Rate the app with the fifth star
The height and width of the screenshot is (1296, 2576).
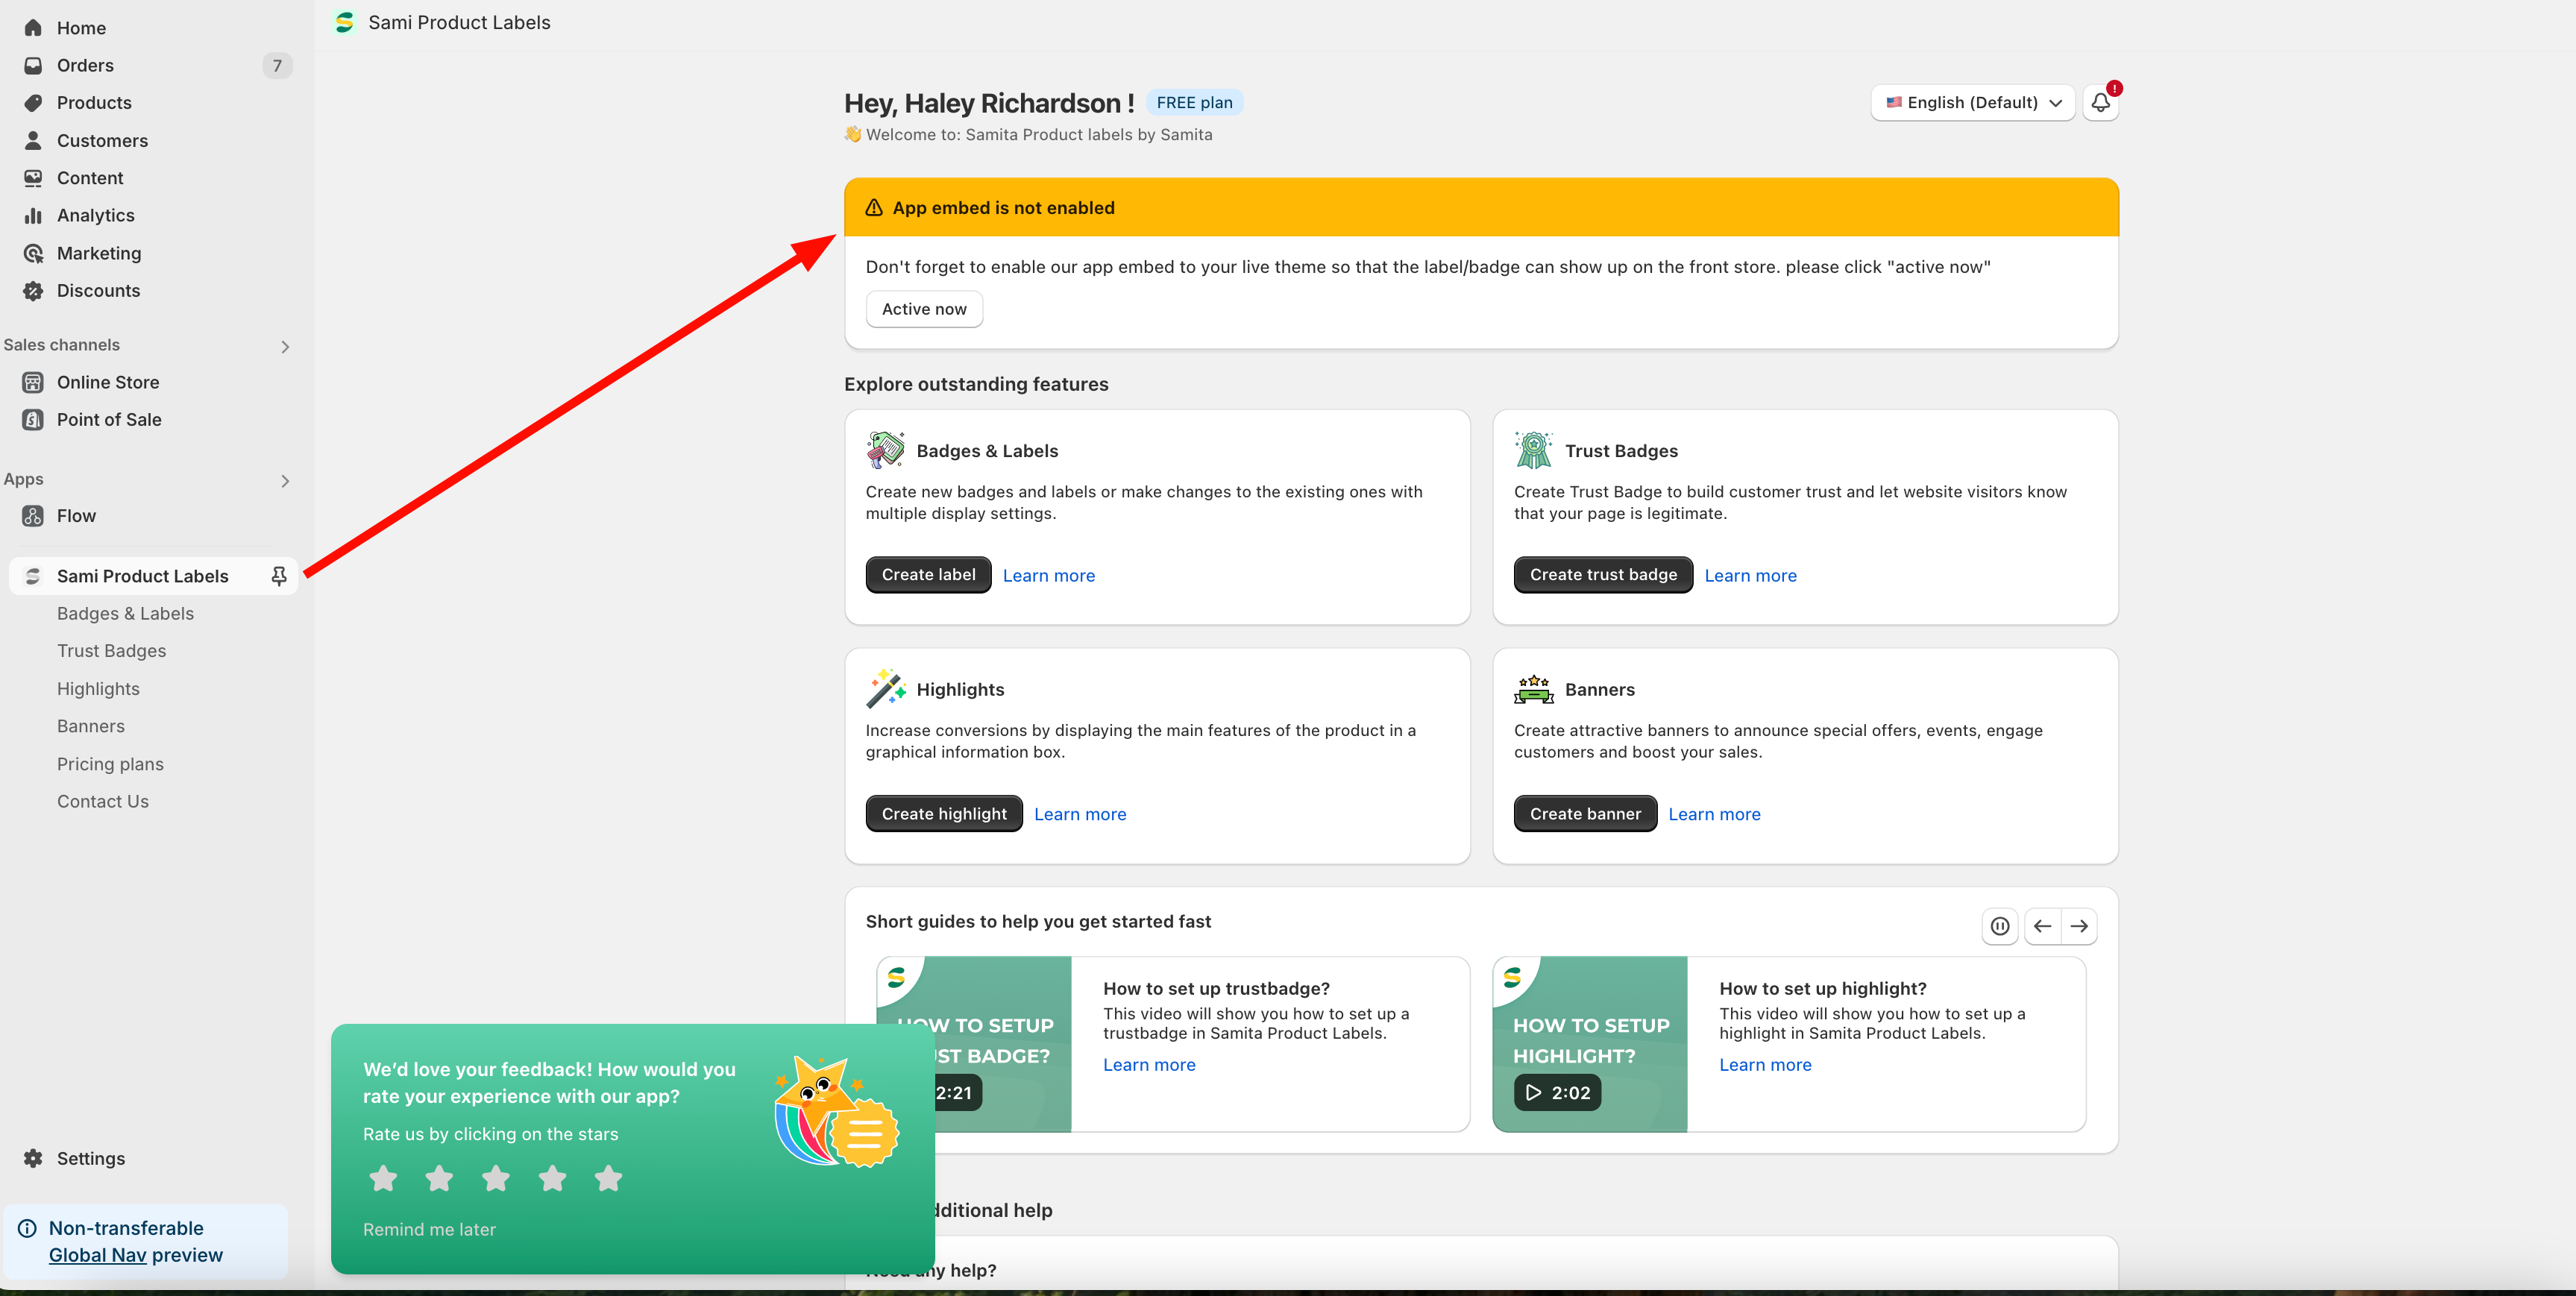point(608,1178)
